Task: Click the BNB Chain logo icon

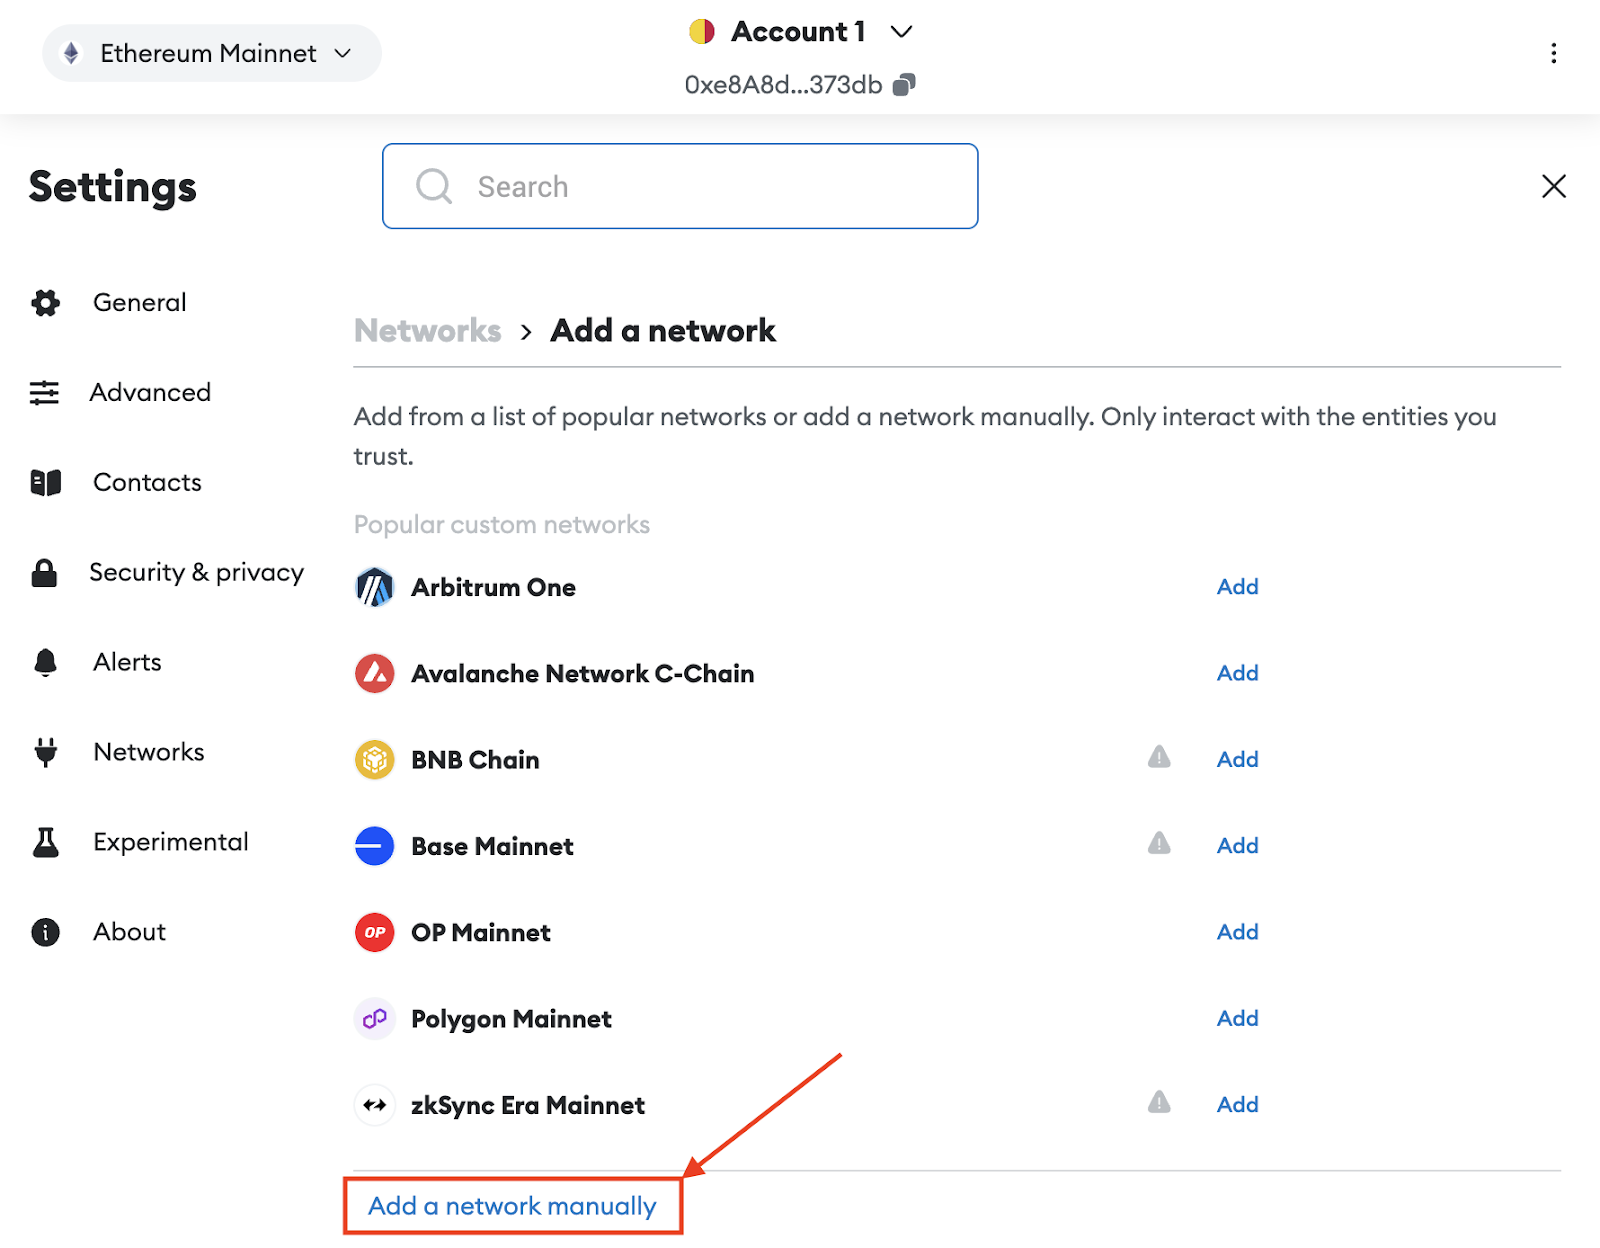Action: click(375, 760)
